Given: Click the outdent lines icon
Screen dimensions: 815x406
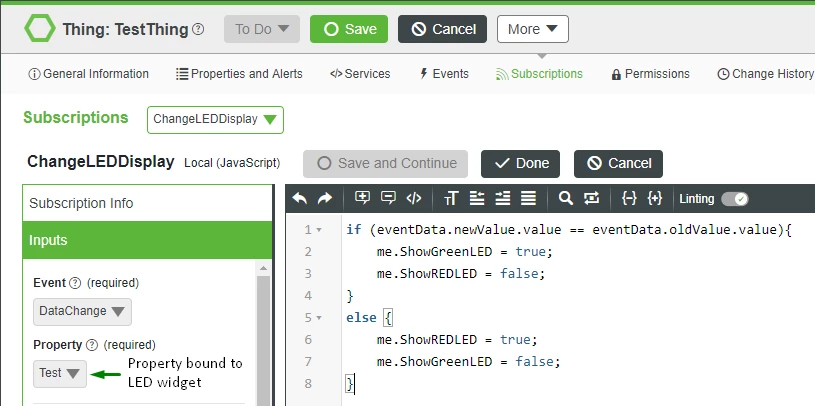Looking at the screenshot, I should pyautogui.click(x=477, y=198).
